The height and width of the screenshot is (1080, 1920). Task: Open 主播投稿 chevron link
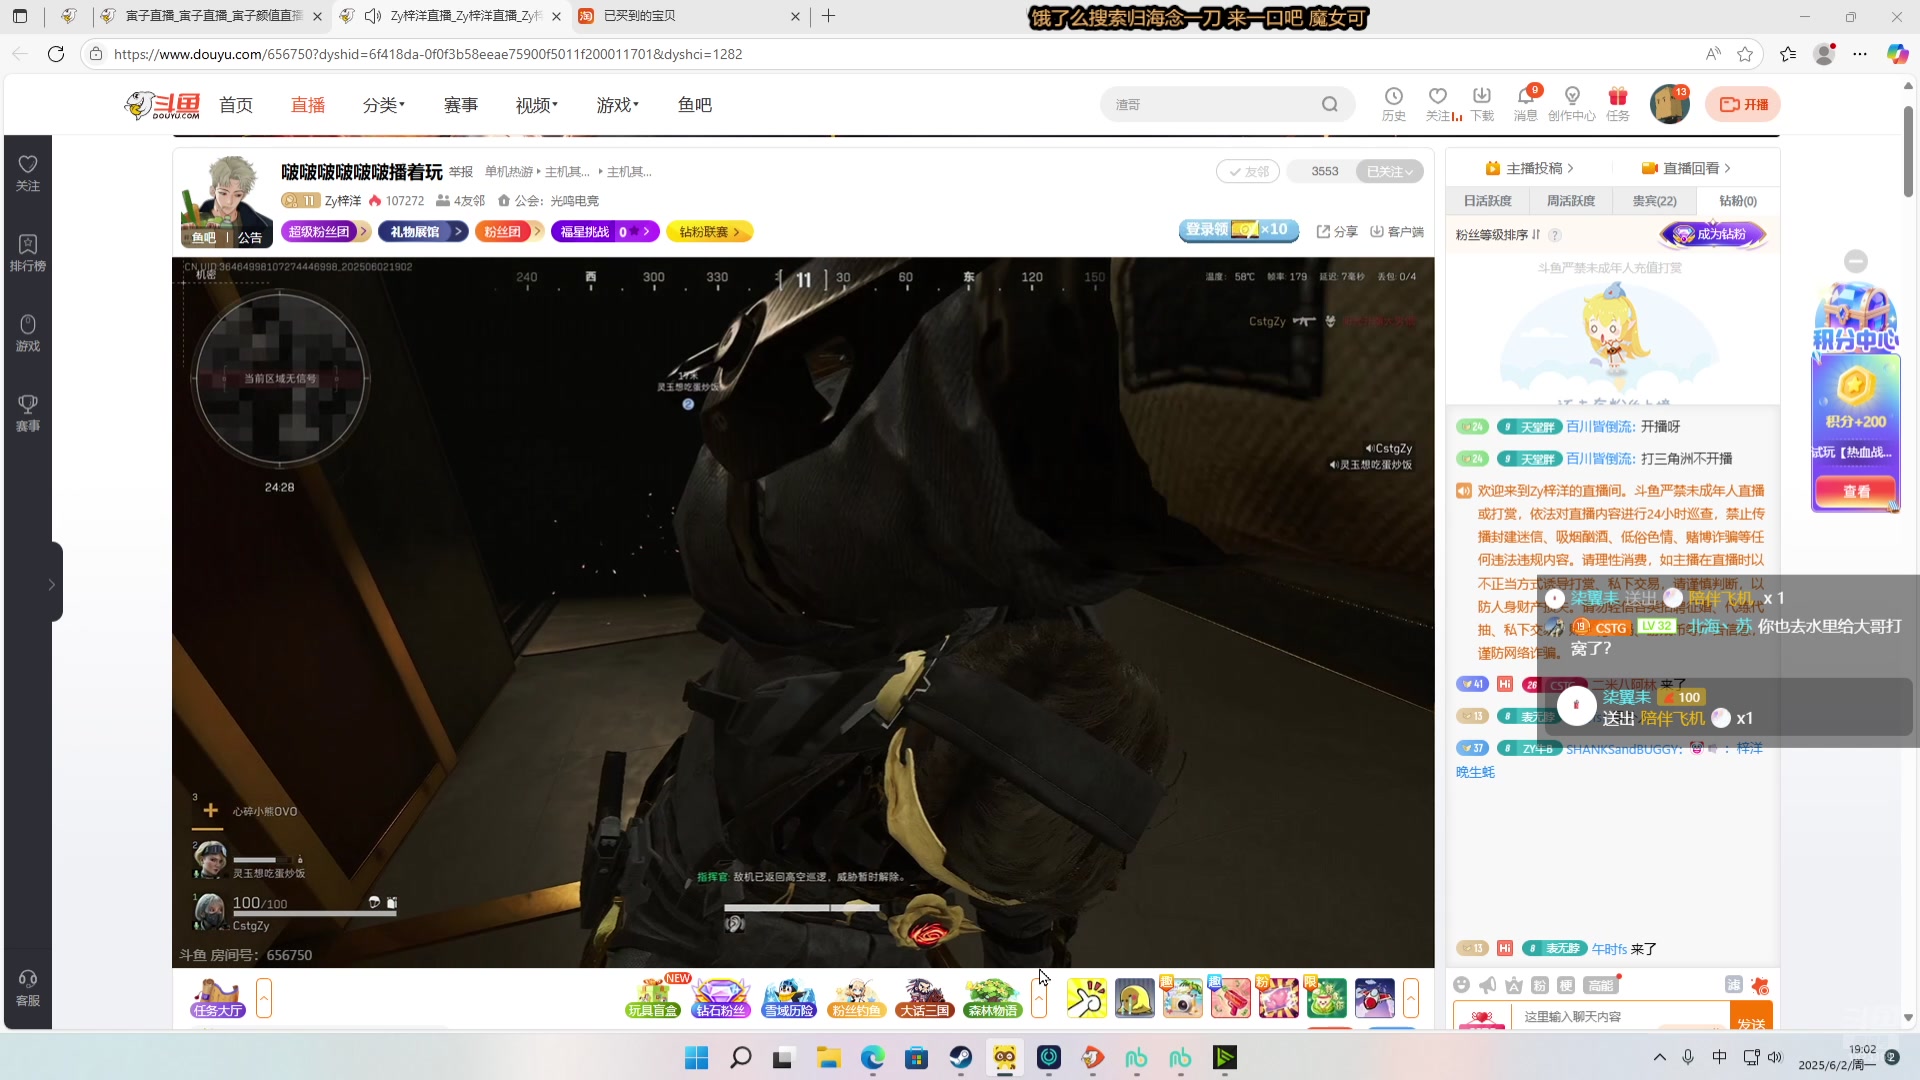pos(1530,168)
